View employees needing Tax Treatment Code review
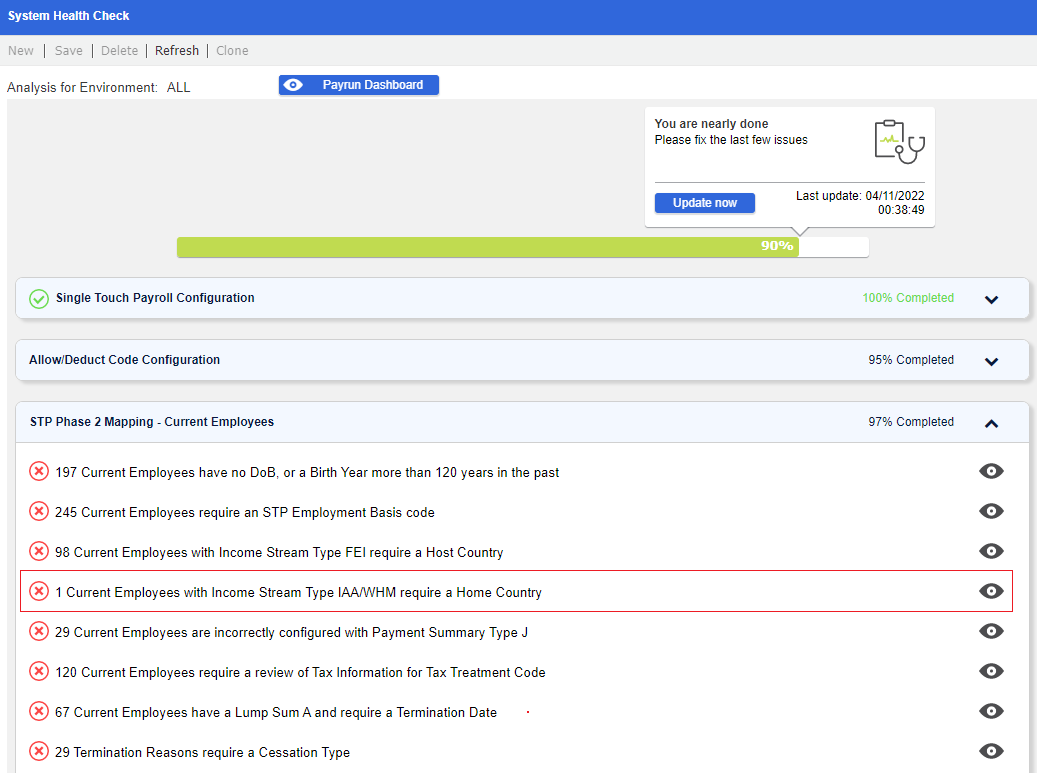 pyautogui.click(x=991, y=671)
